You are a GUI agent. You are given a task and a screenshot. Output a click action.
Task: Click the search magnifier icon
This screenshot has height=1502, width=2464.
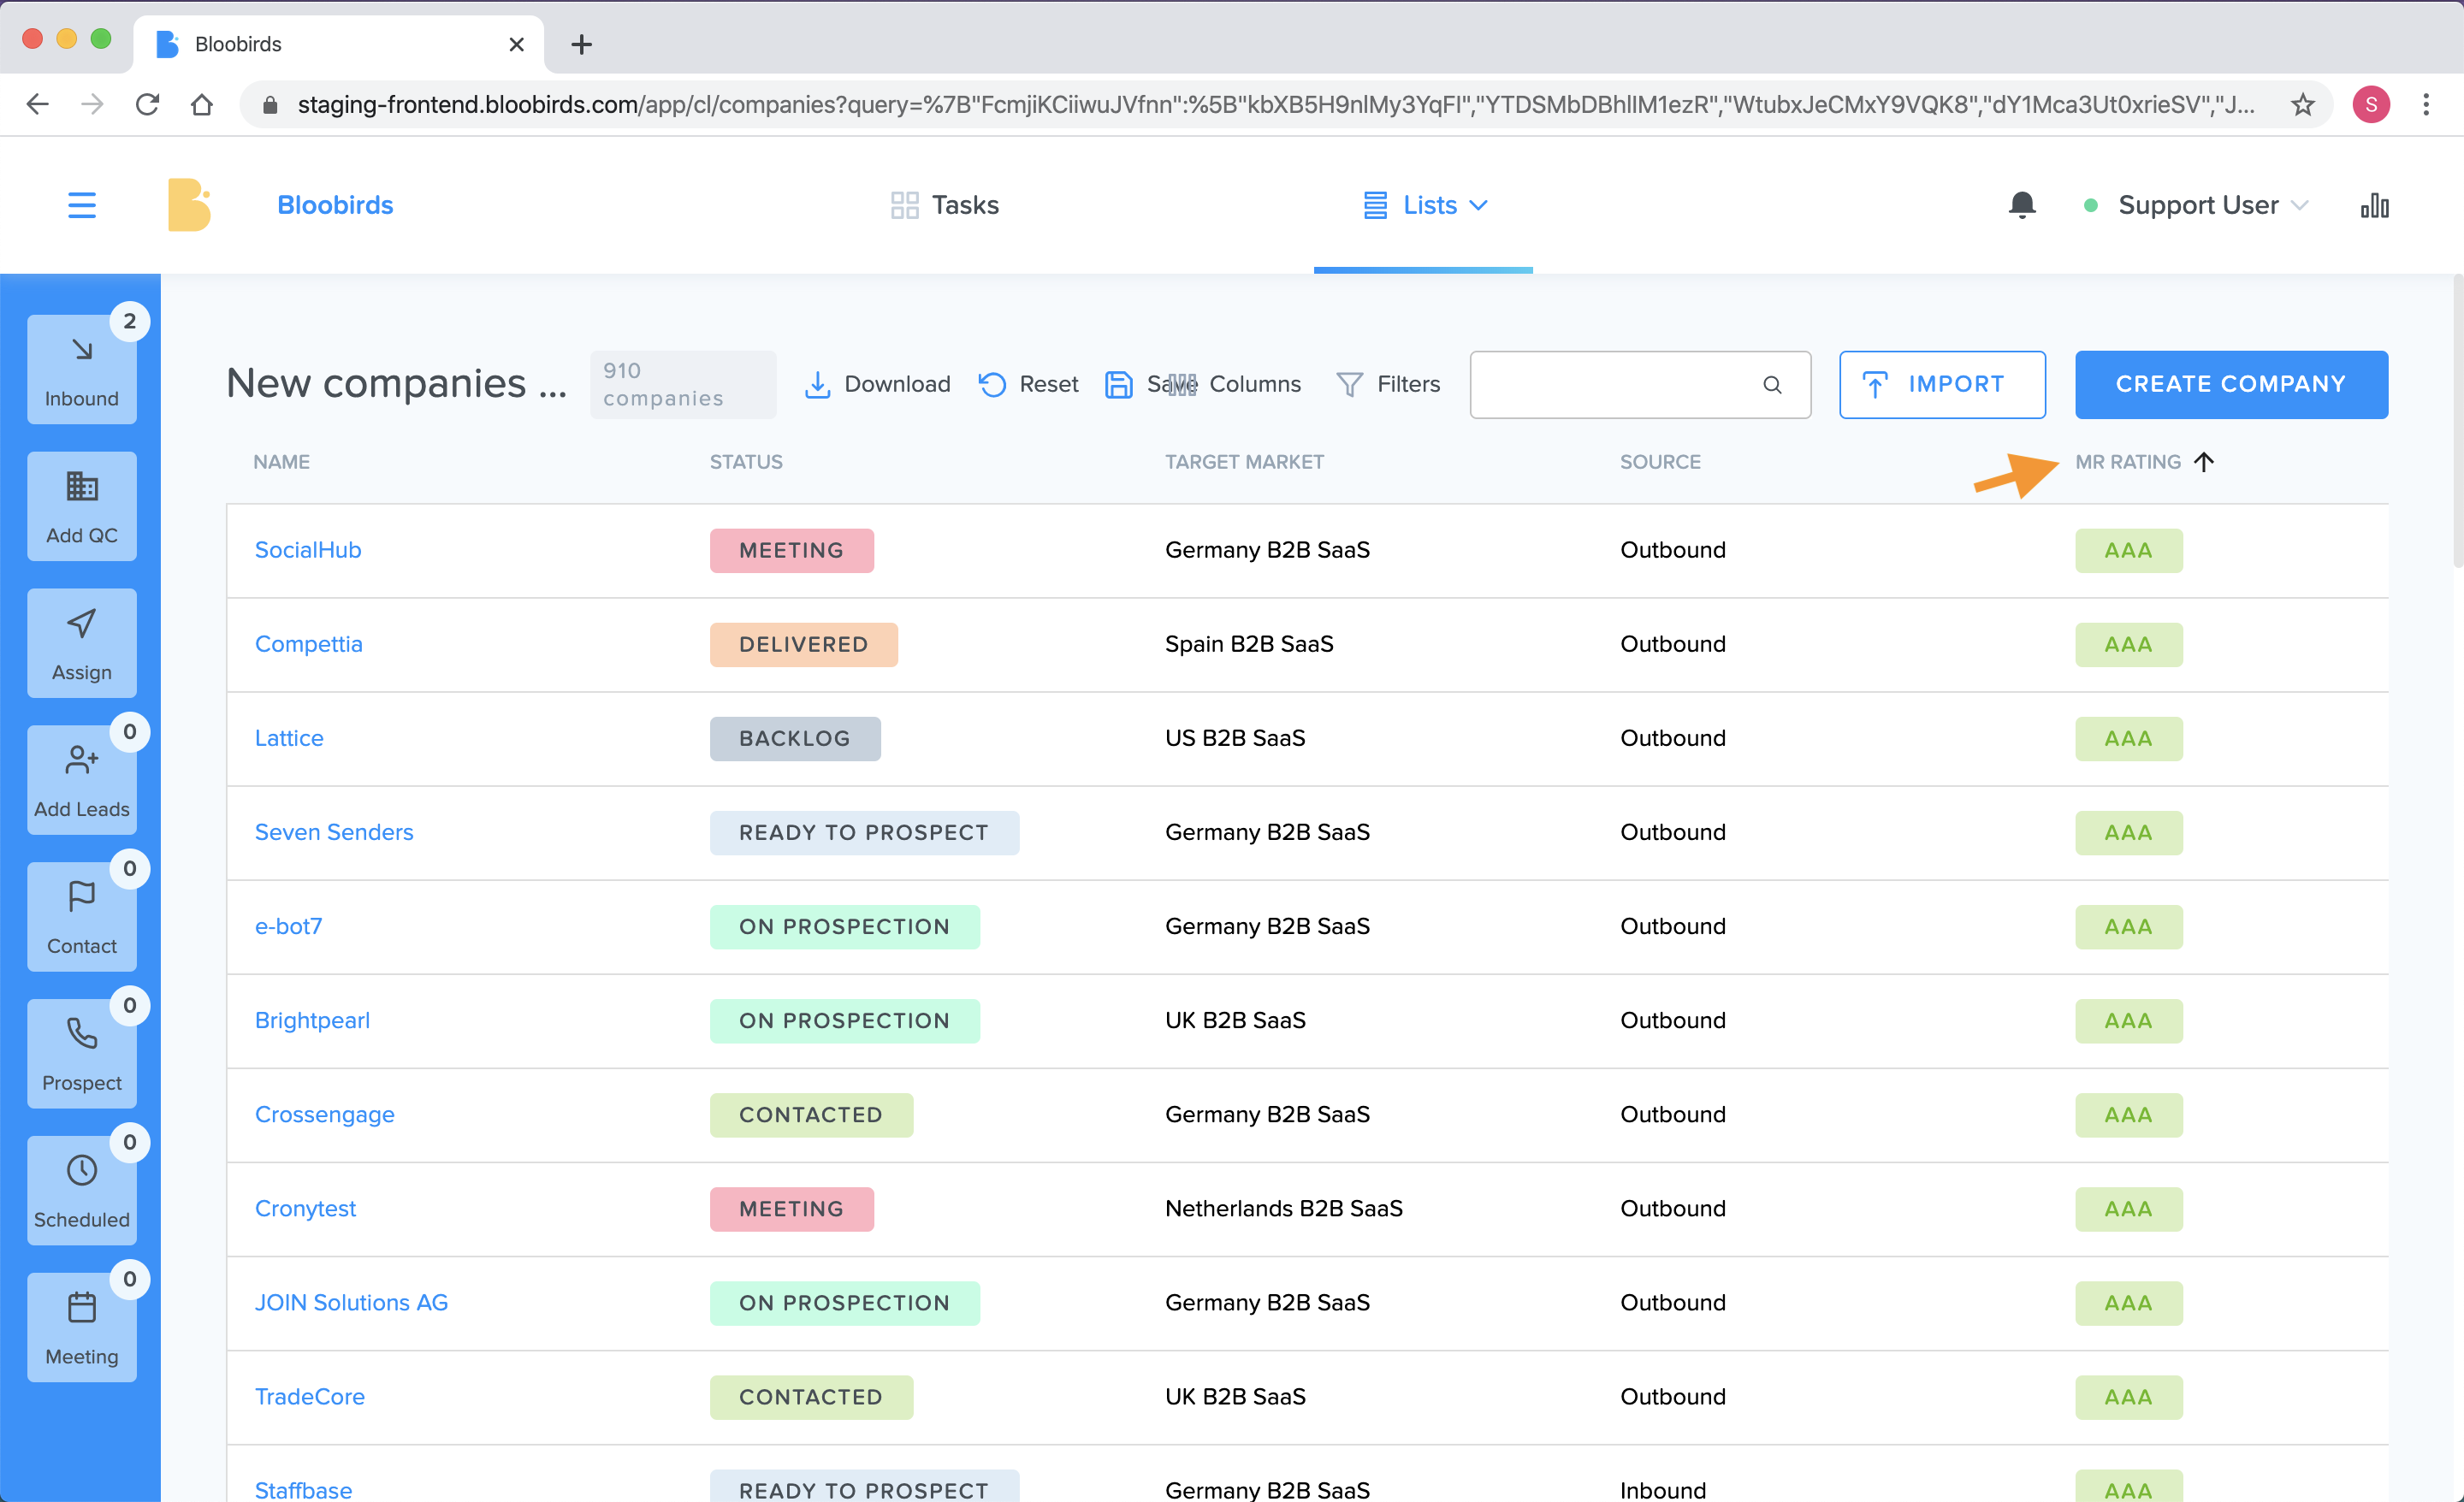(1772, 385)
